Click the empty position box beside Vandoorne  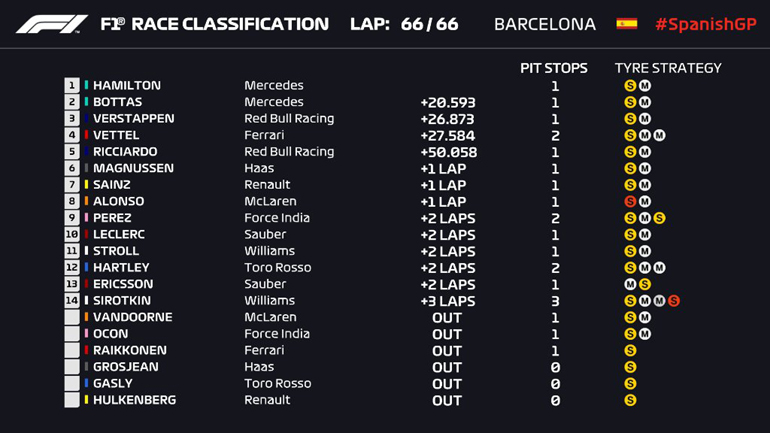point(72,318)
